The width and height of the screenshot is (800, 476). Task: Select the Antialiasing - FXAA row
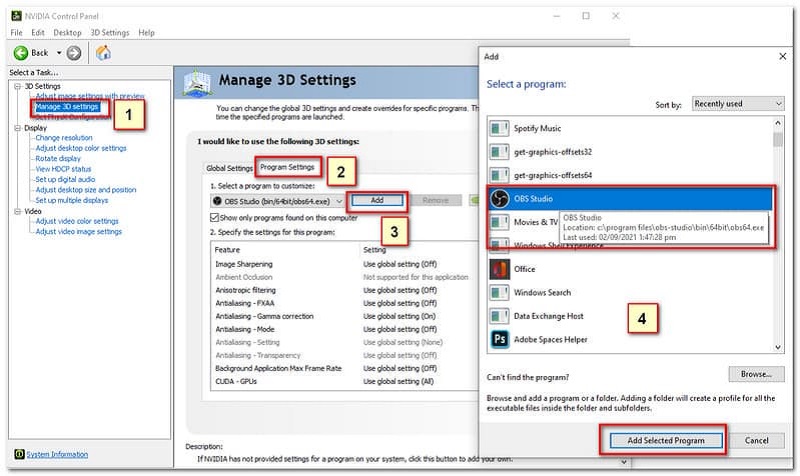tap(345, 303)
